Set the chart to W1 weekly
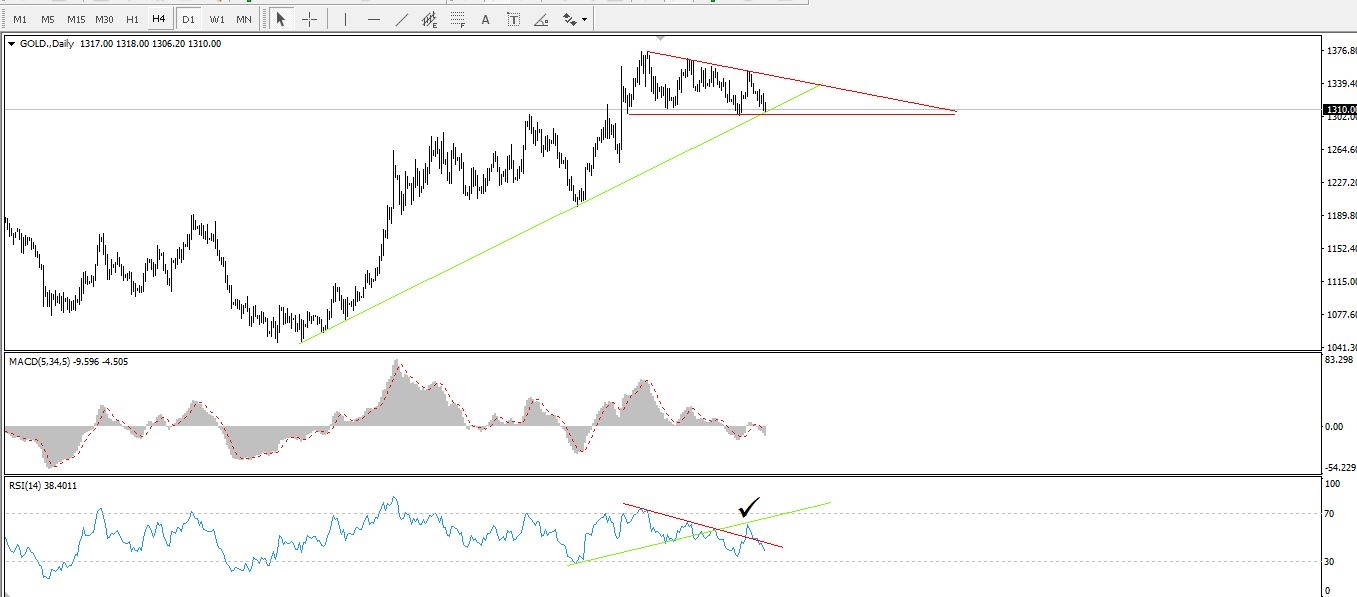This screenshot has width=1357, height=597. [x=216, y=19]
